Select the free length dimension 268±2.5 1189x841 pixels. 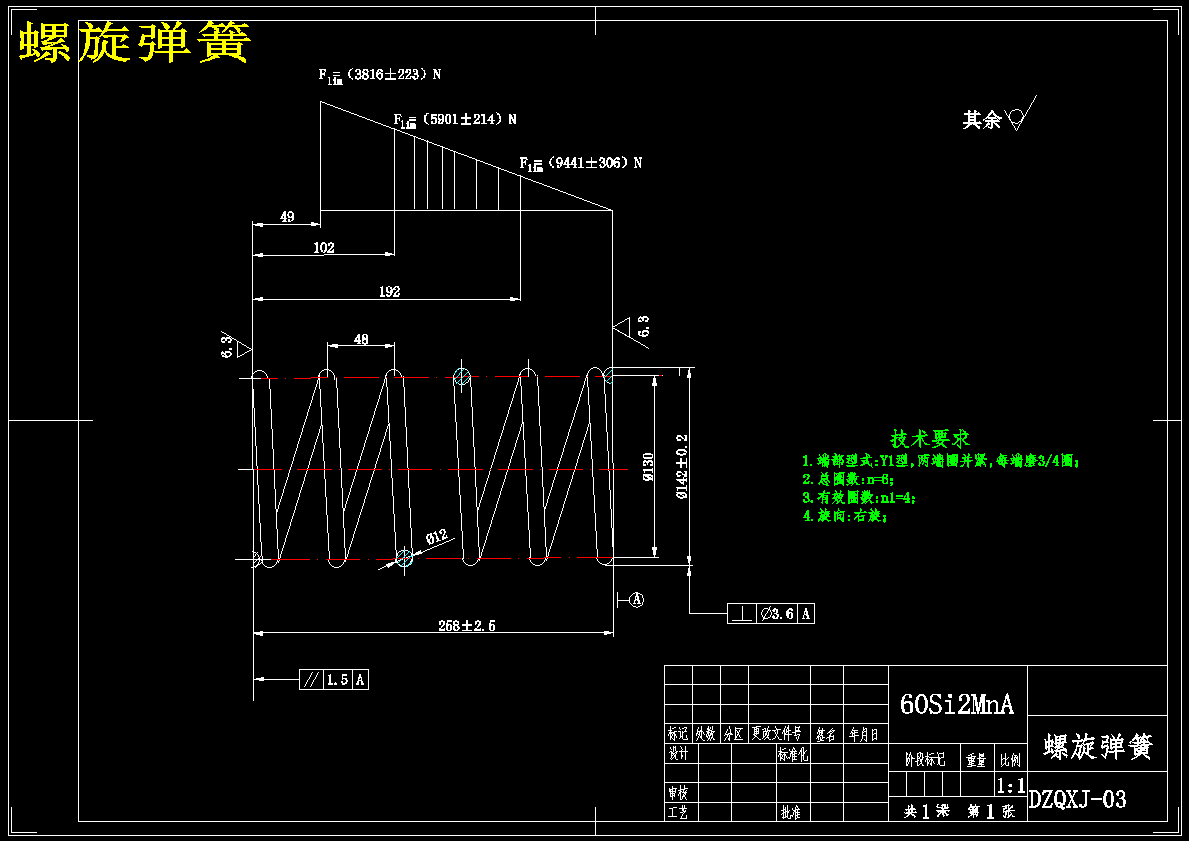click(467, 626)
